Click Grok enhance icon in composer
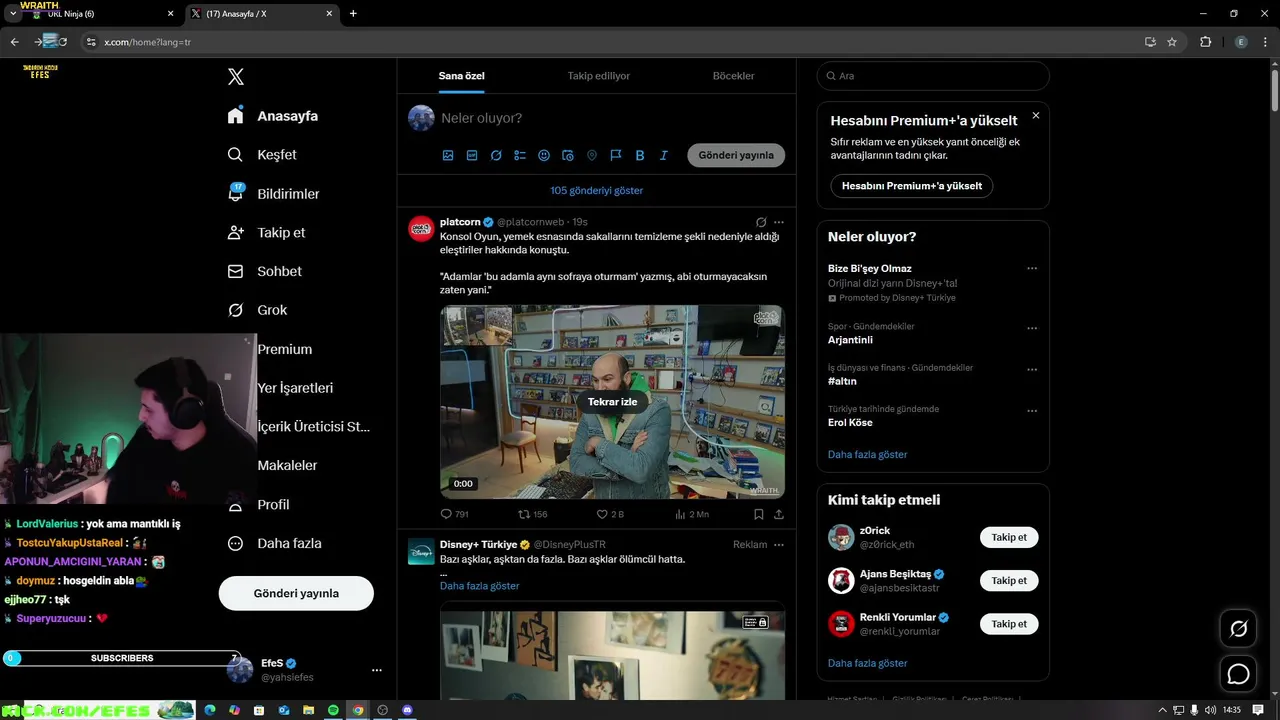The height and width of the screenshot is (720, 1280). 496,155
